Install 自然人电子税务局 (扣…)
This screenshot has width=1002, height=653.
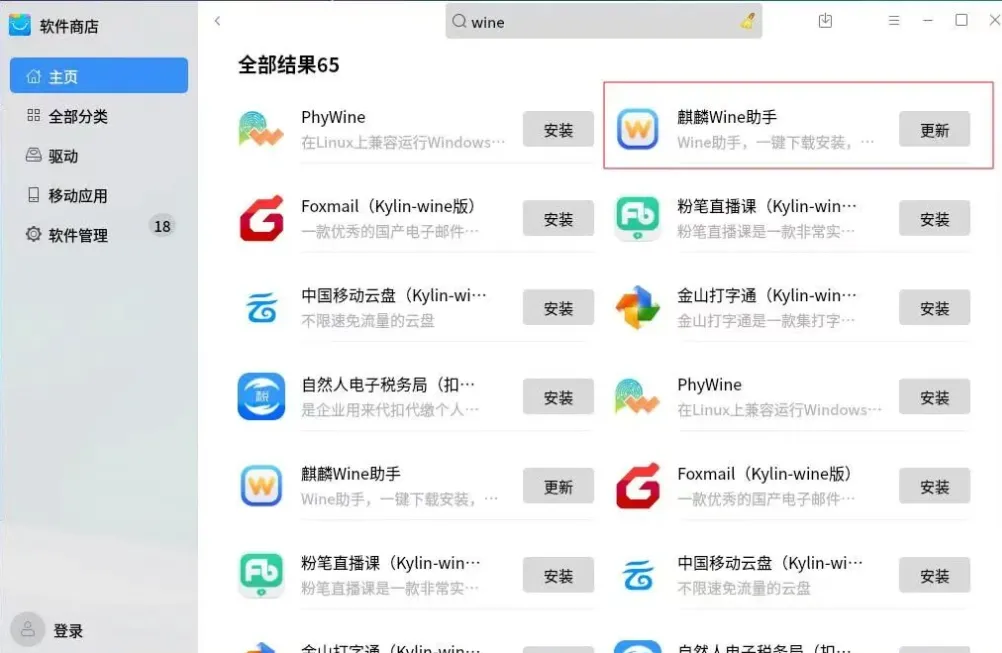pyautogui.click(x=558, y=397)
